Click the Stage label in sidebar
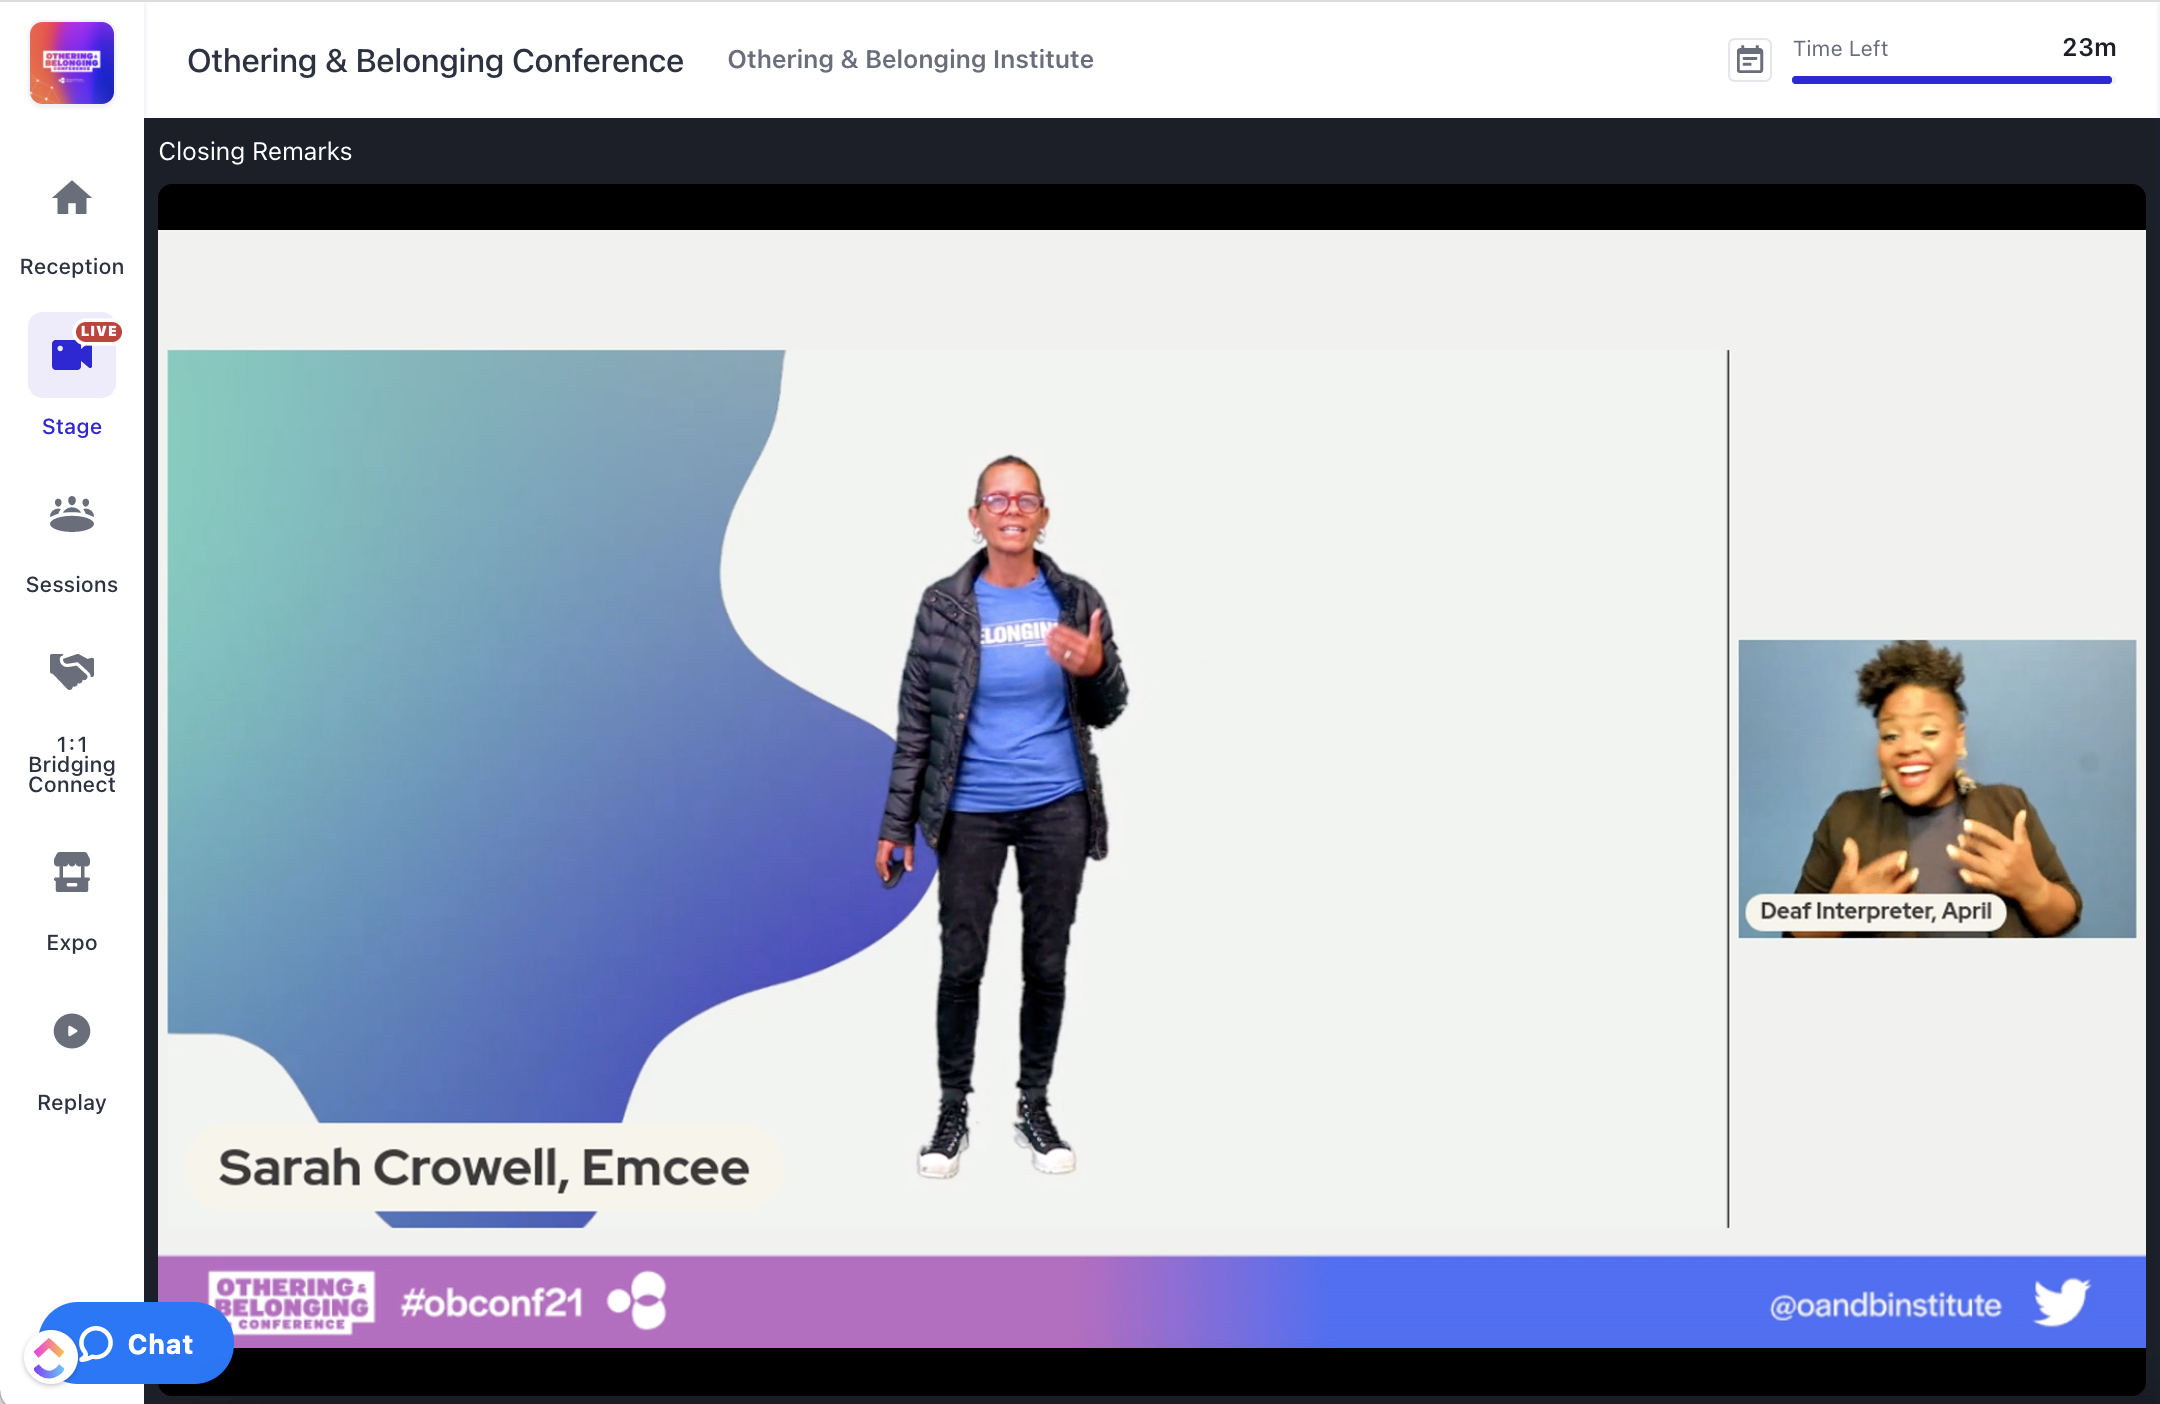The image size is (2160, 1404). (72, 427)
